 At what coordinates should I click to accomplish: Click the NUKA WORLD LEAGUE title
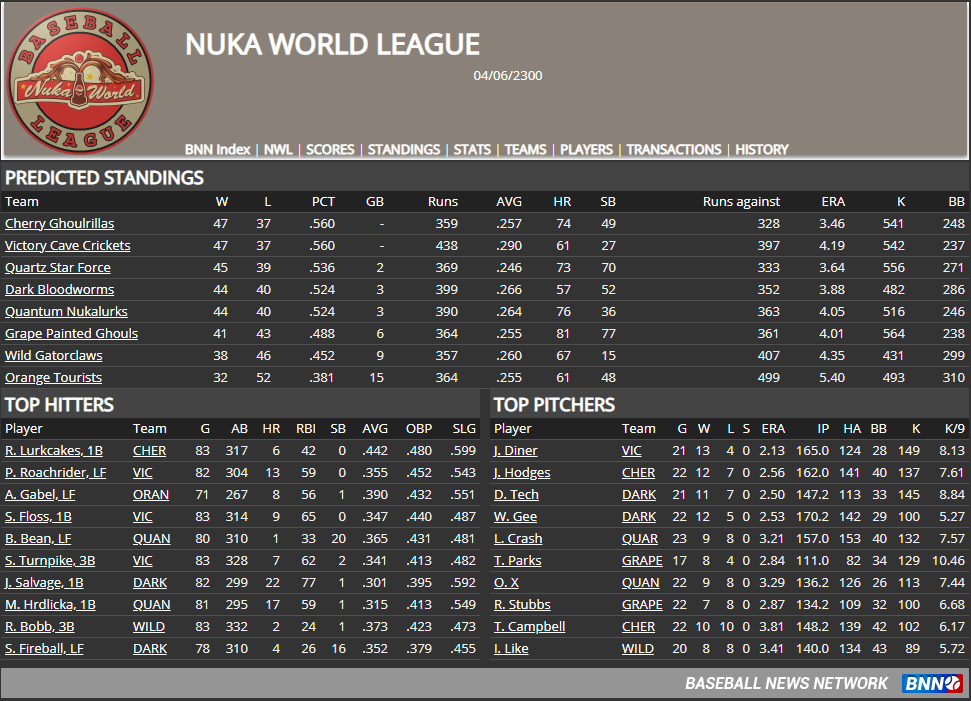point(333,45)
